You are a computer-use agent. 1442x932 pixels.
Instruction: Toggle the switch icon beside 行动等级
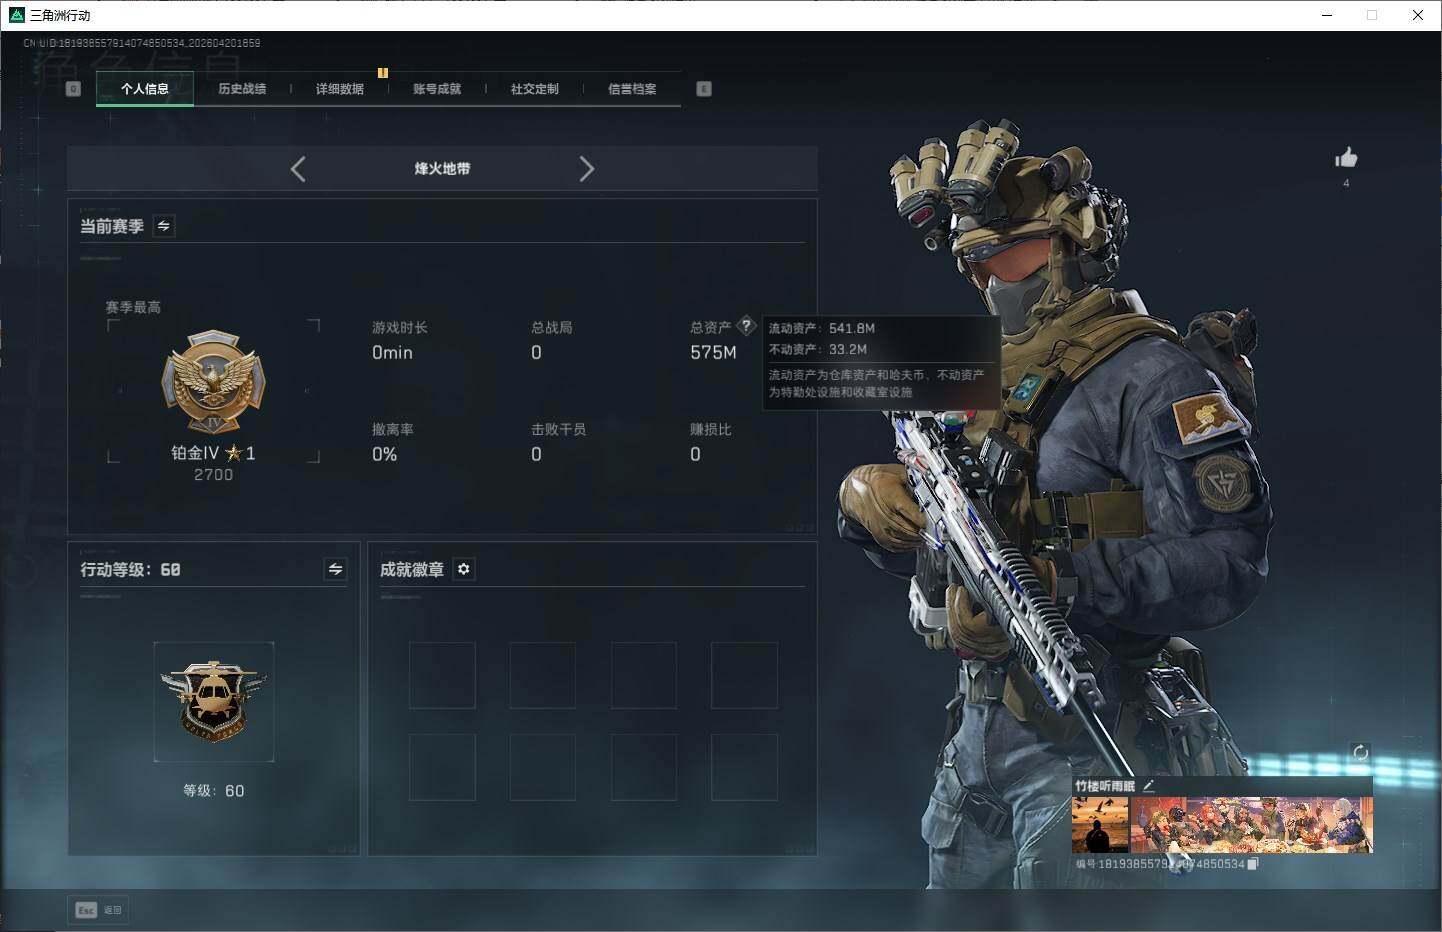click(x=336, y=569)
